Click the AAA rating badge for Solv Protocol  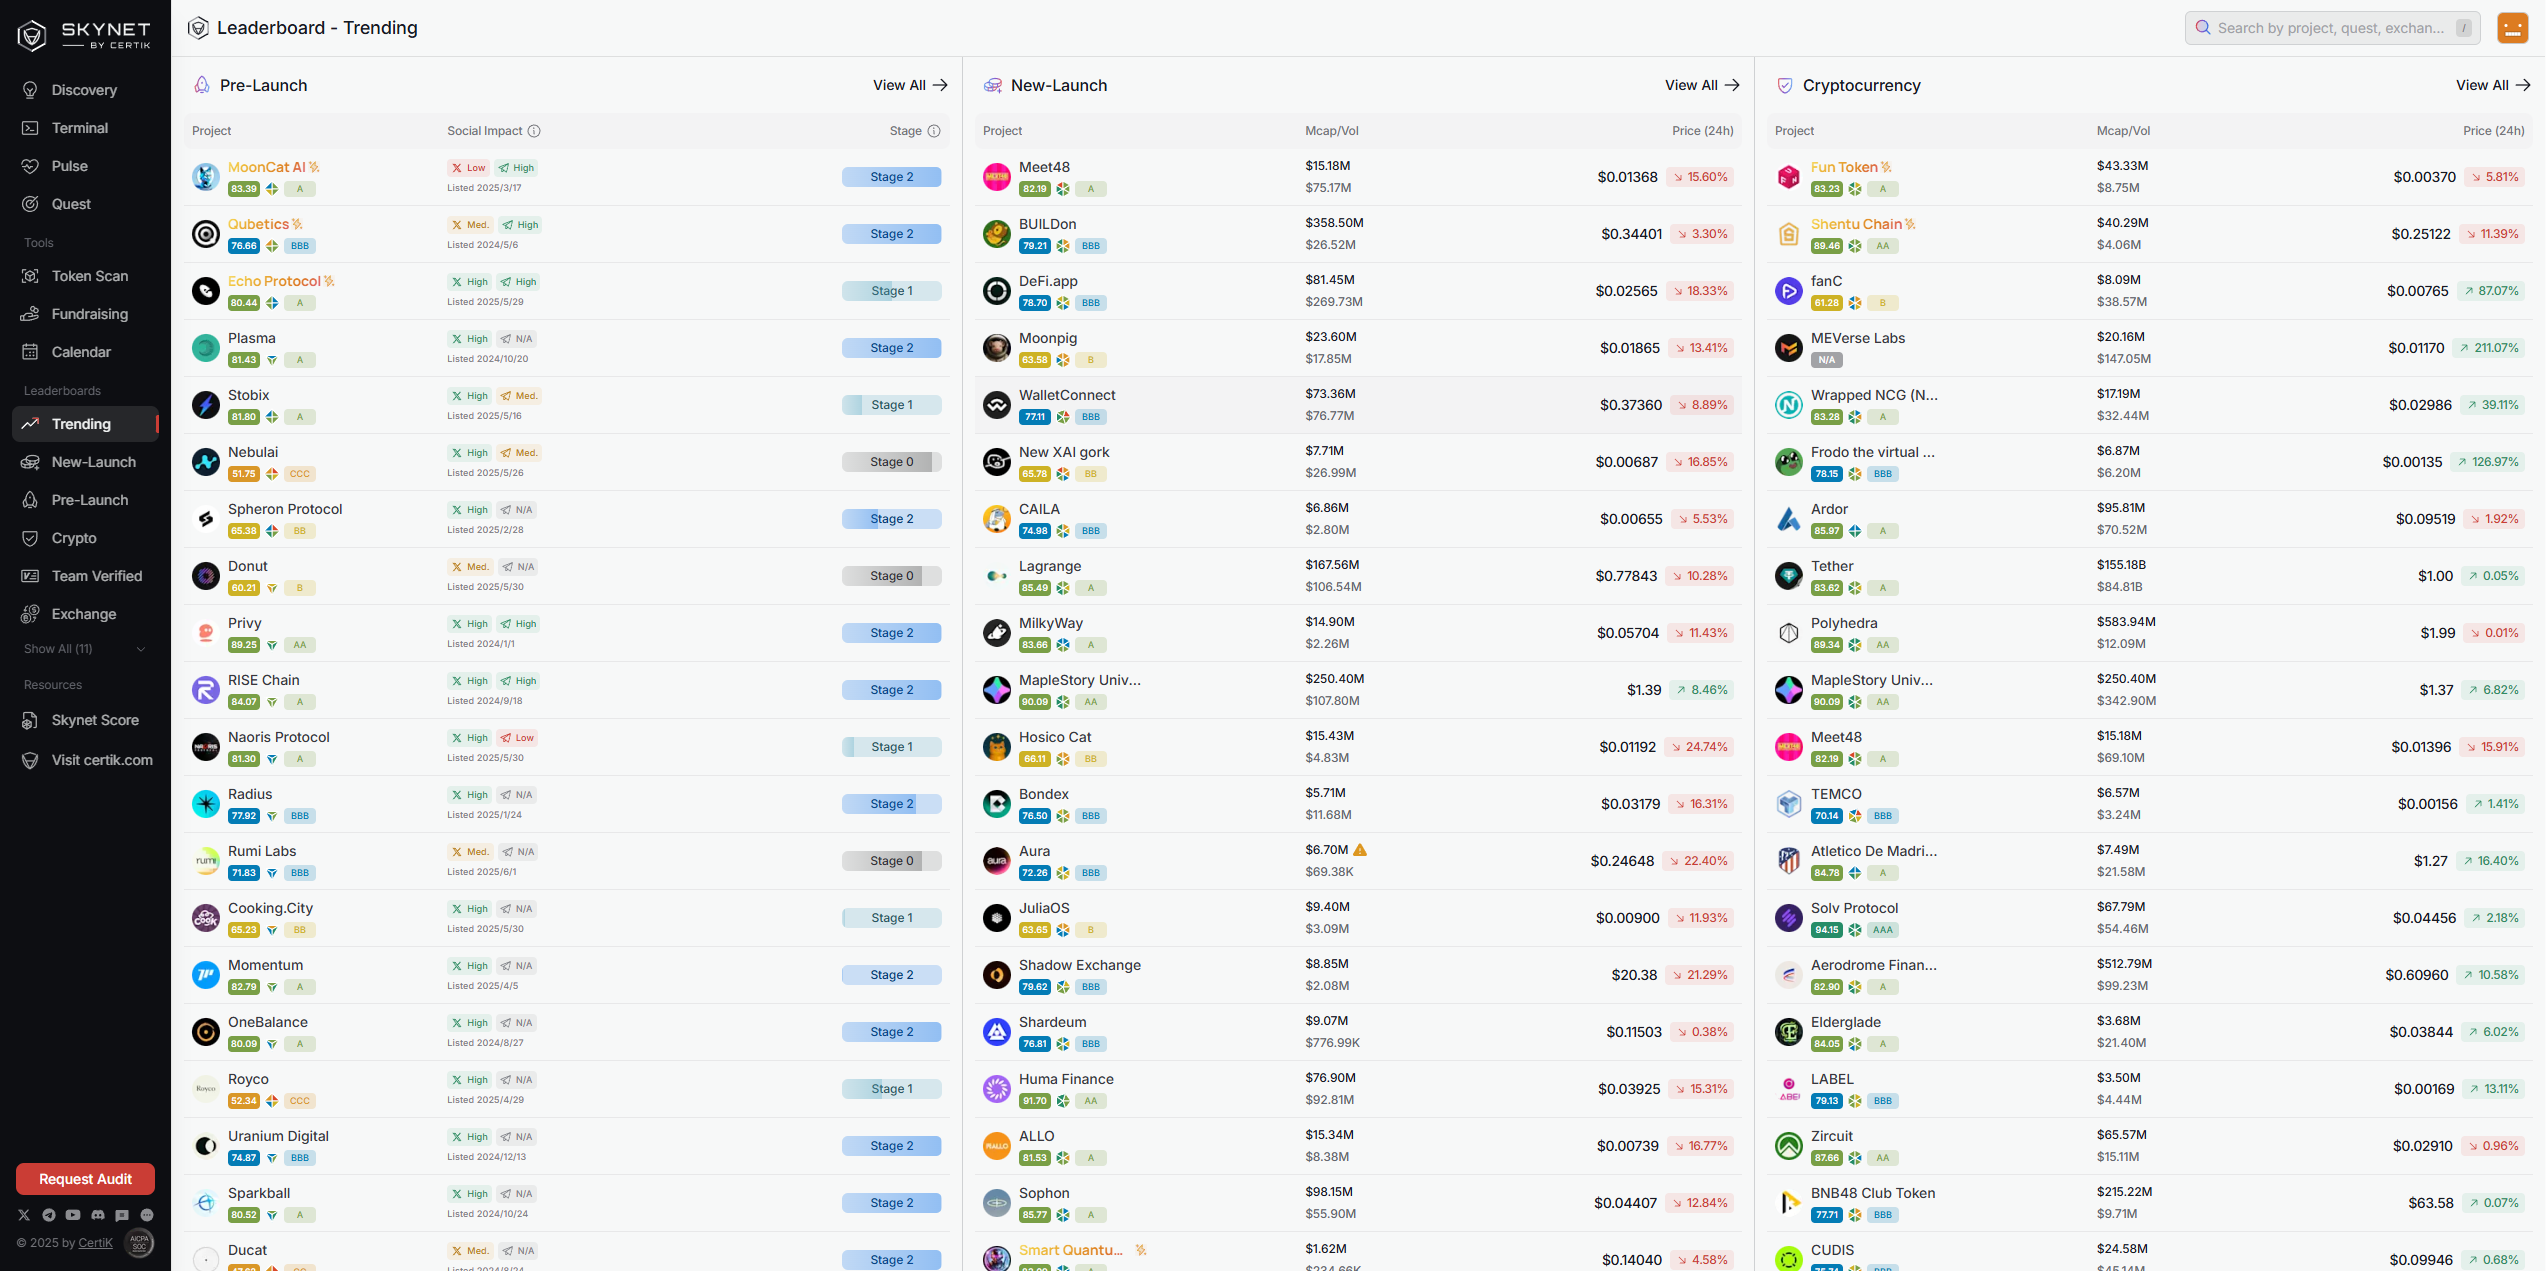1883,930
